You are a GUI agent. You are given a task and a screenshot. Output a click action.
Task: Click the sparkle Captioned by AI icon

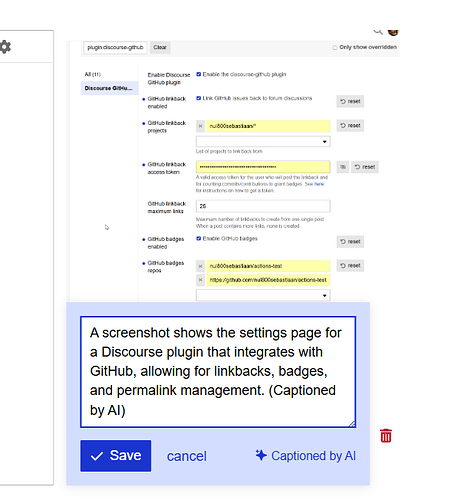261,455
